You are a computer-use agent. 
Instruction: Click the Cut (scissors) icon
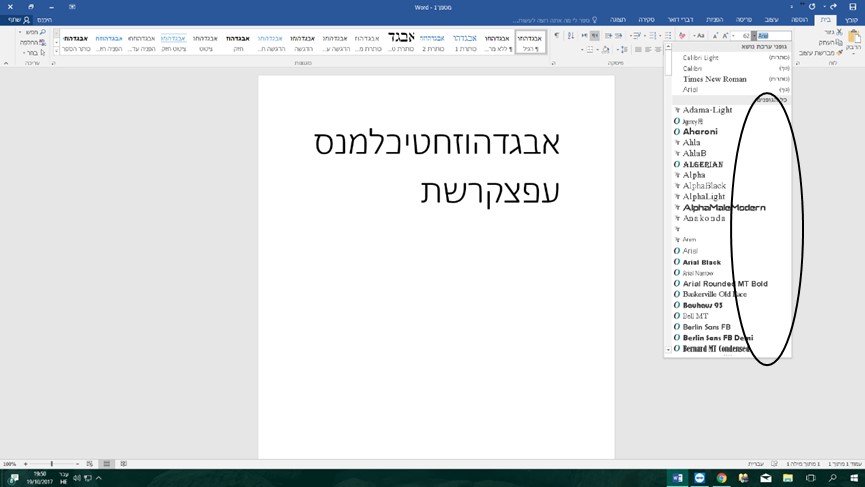point(839,32)
